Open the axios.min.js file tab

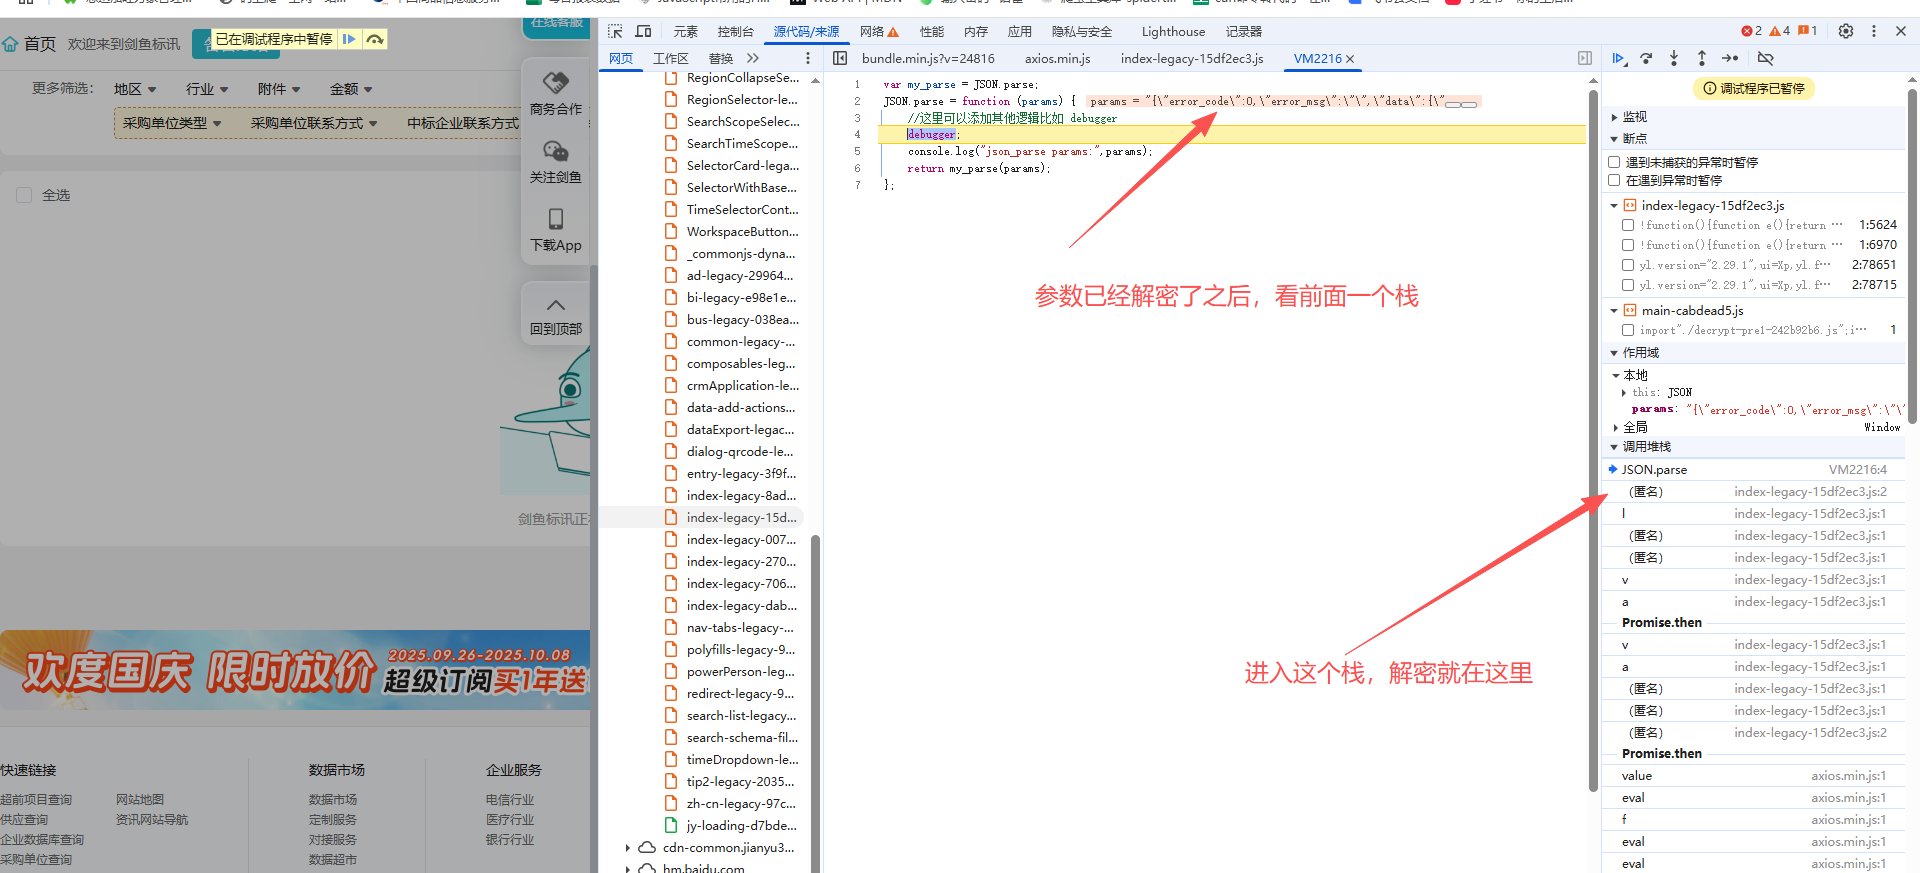(x=1057, y=58)
